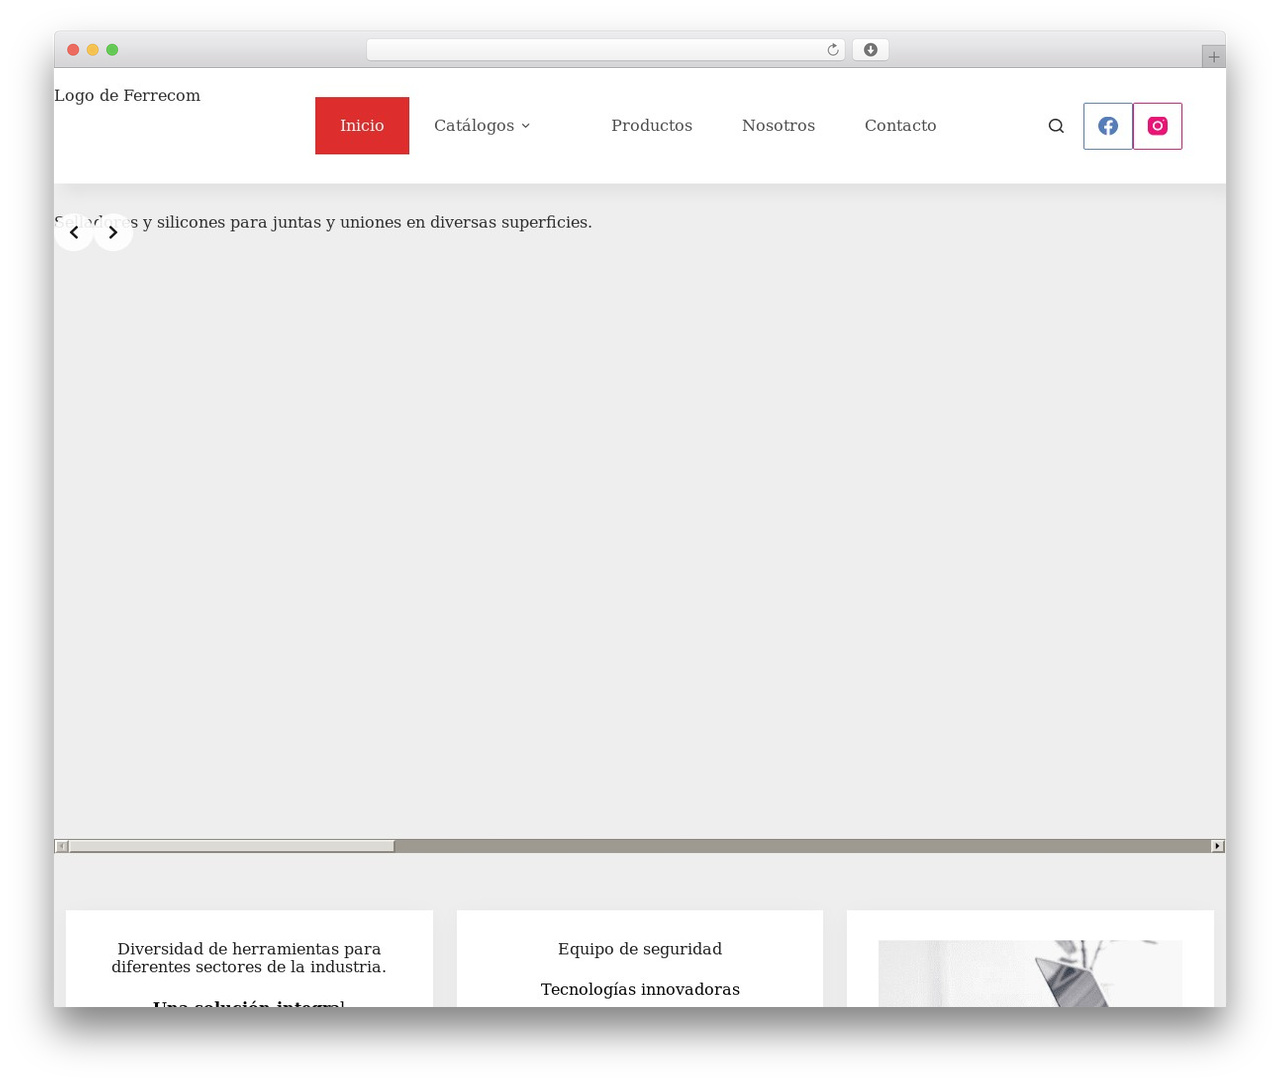This screenshot has width=1280, height=1084.
Task: Advance to next slide arrow
Action: pos(113,232)
